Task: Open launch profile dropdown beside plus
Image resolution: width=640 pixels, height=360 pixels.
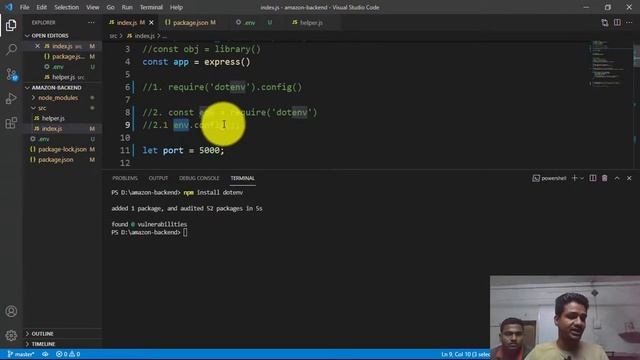Action: [x=582, y=178]
